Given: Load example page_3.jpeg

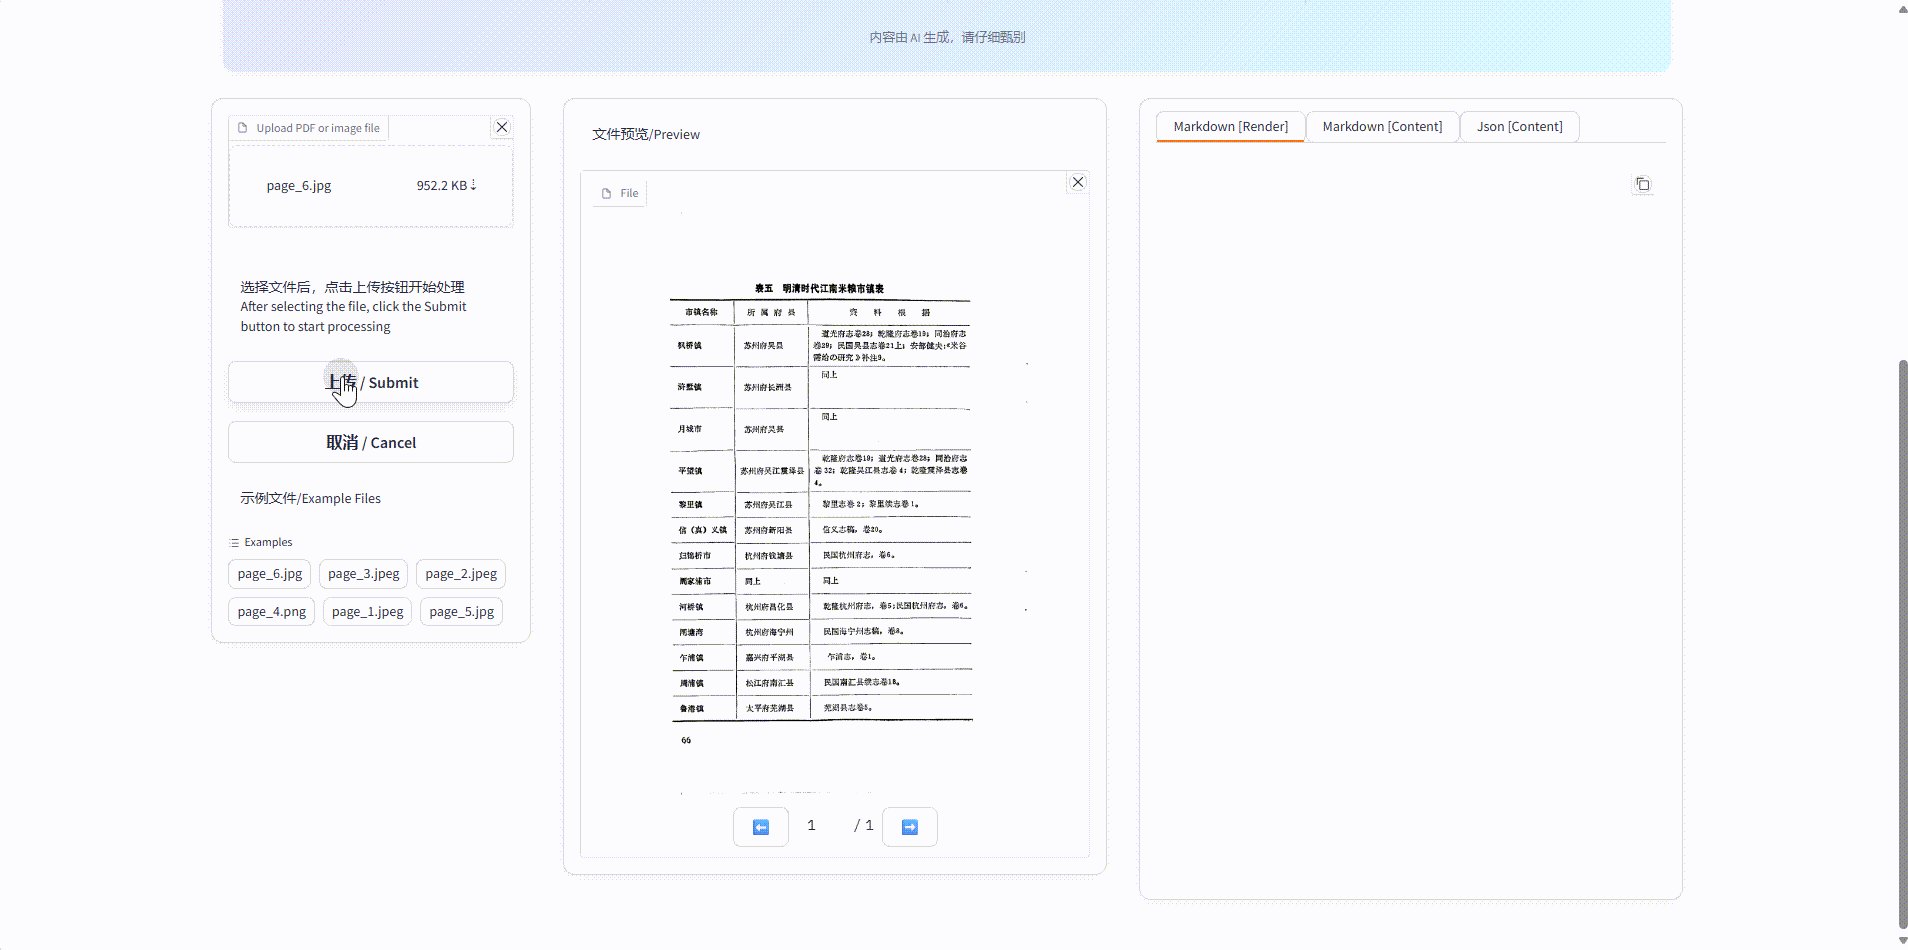Looking at the screenshot, I should pyautogui.click(x=363, y=573).
